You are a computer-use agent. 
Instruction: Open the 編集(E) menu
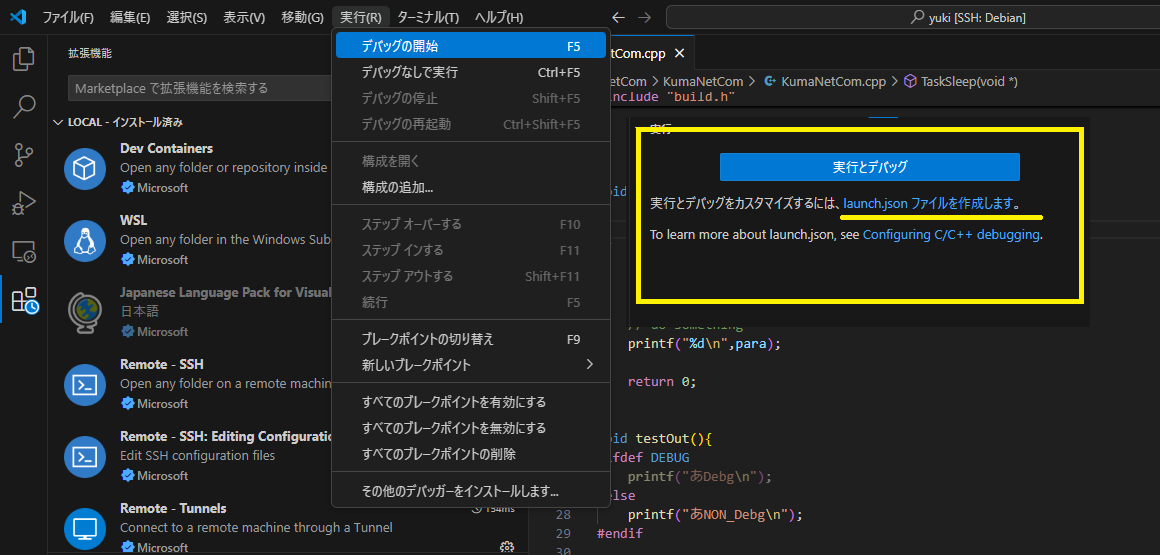coord(129,17)
